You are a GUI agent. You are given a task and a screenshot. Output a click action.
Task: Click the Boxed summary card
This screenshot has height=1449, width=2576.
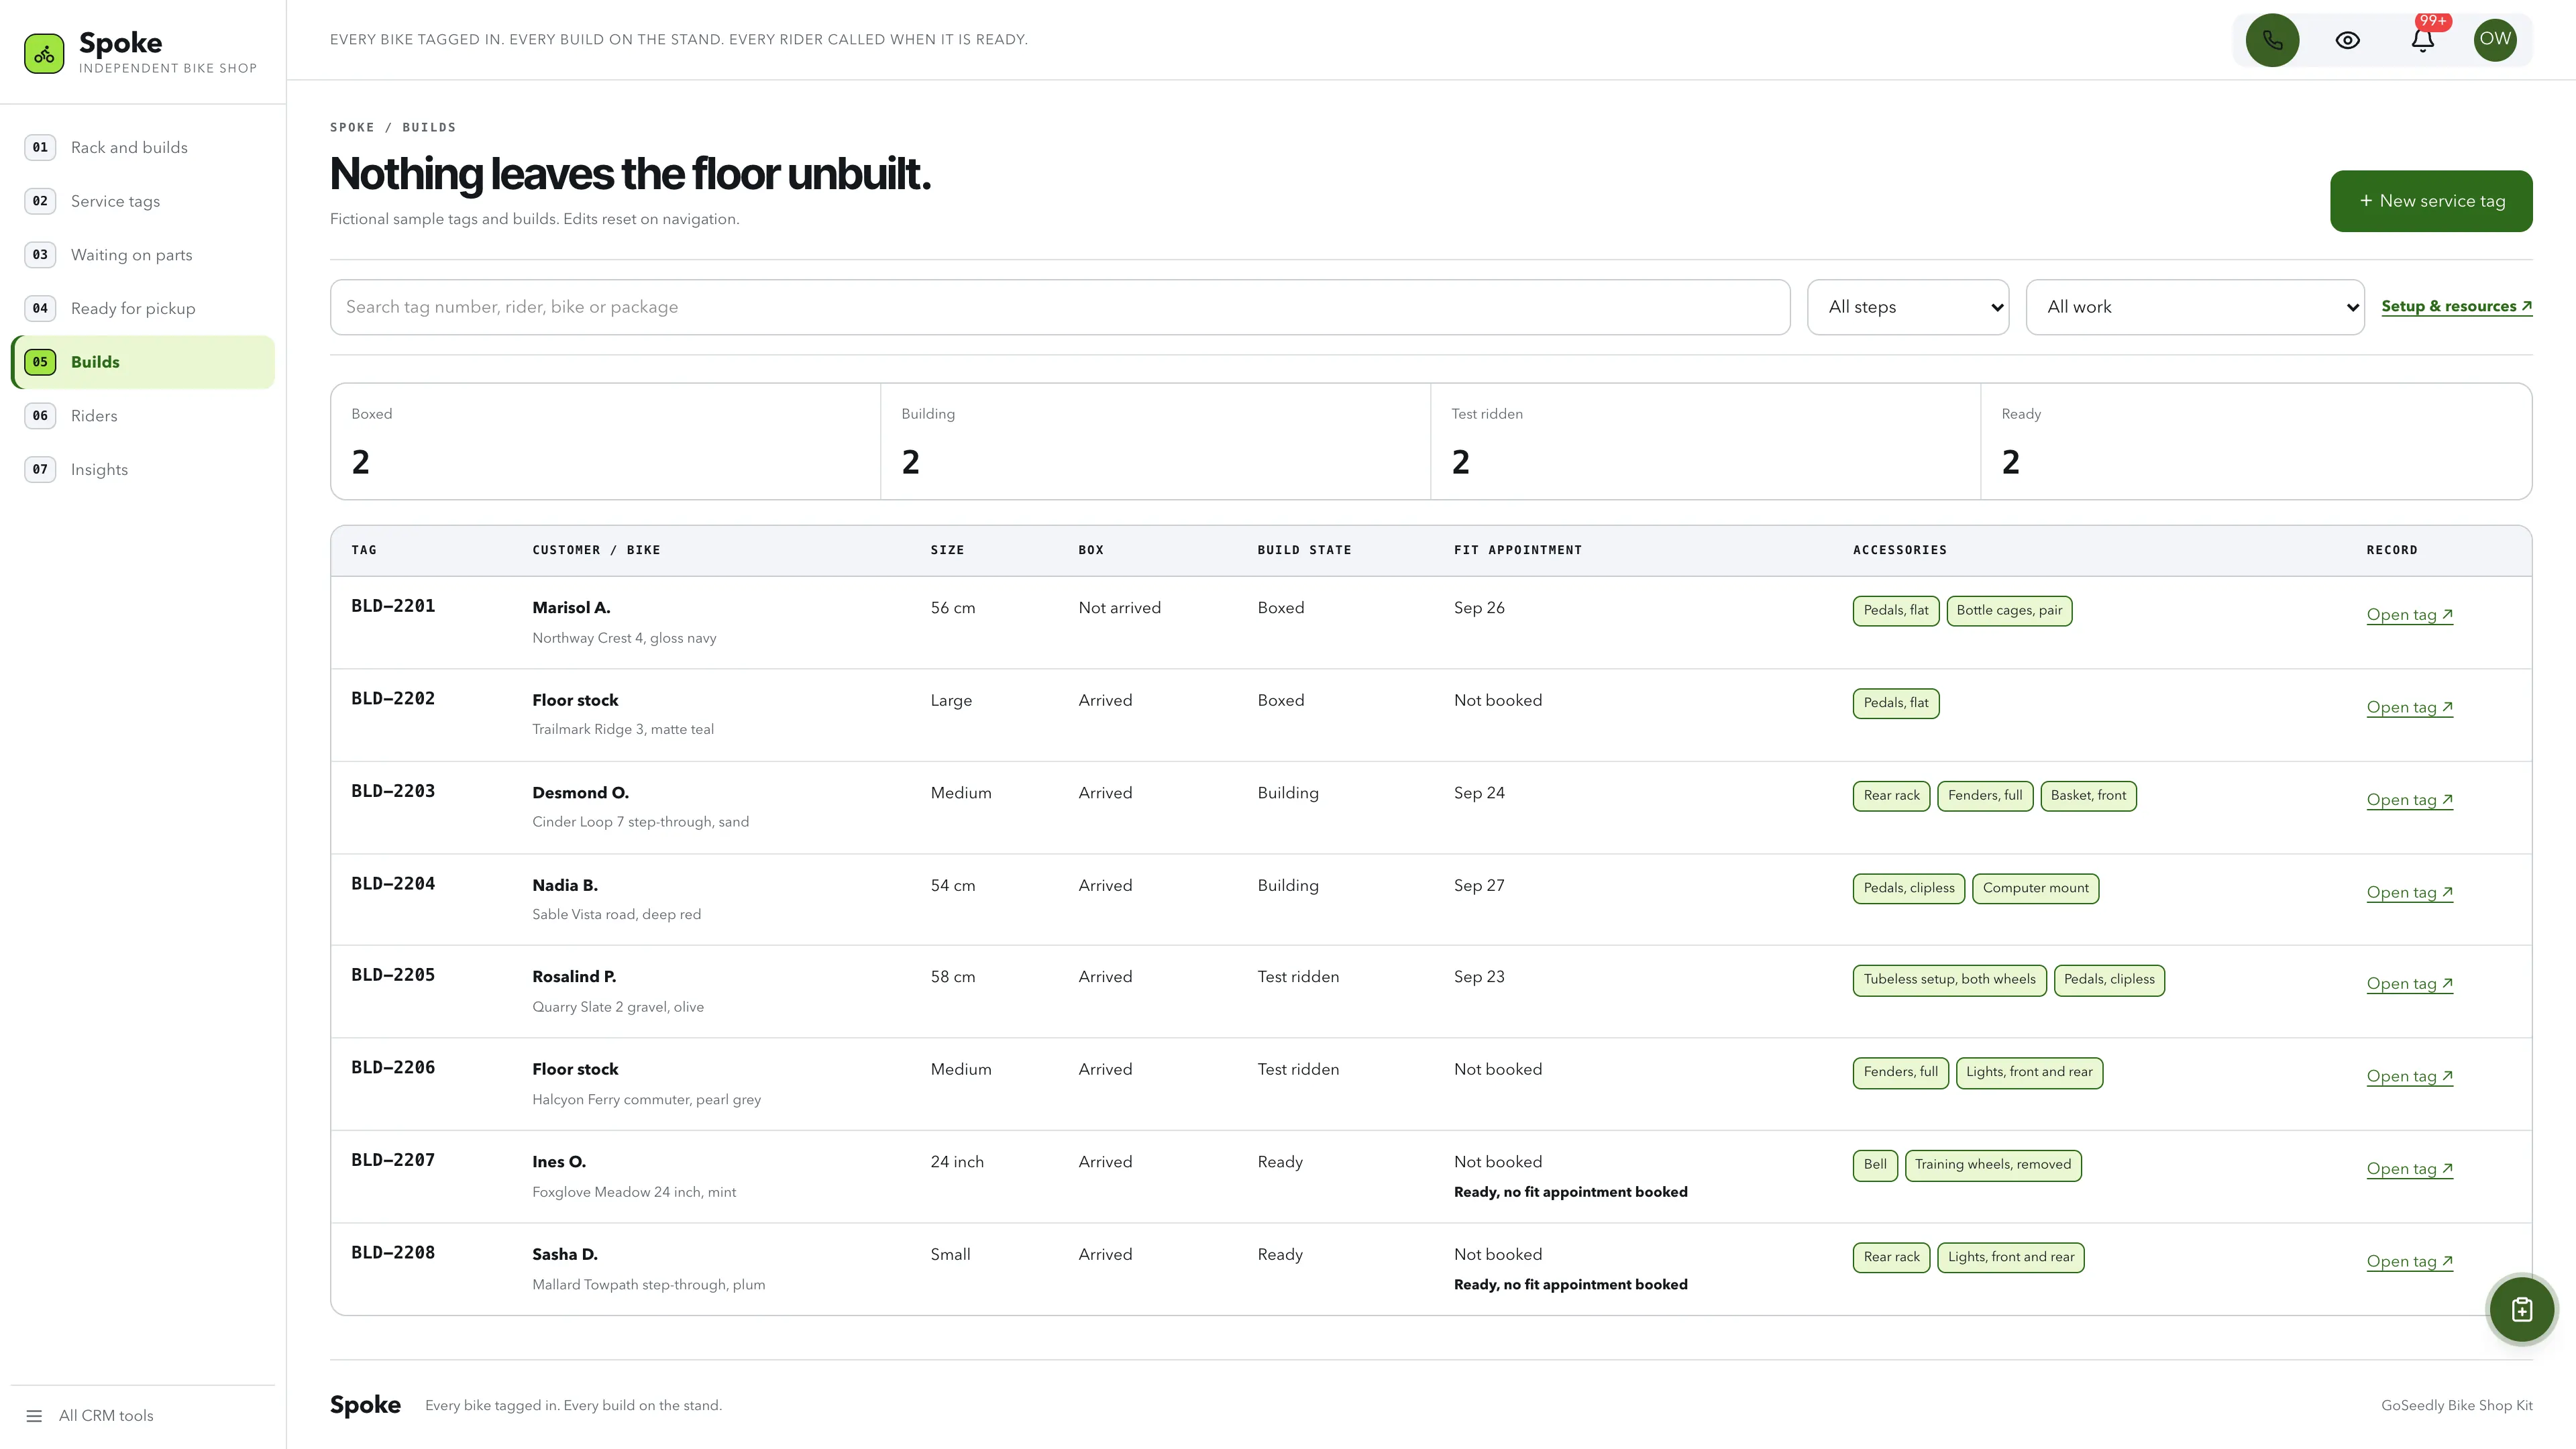coord(605,441)
